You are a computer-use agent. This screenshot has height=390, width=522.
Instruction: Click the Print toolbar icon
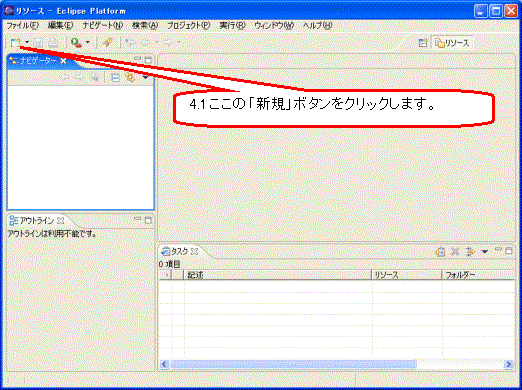pos(53,43)
